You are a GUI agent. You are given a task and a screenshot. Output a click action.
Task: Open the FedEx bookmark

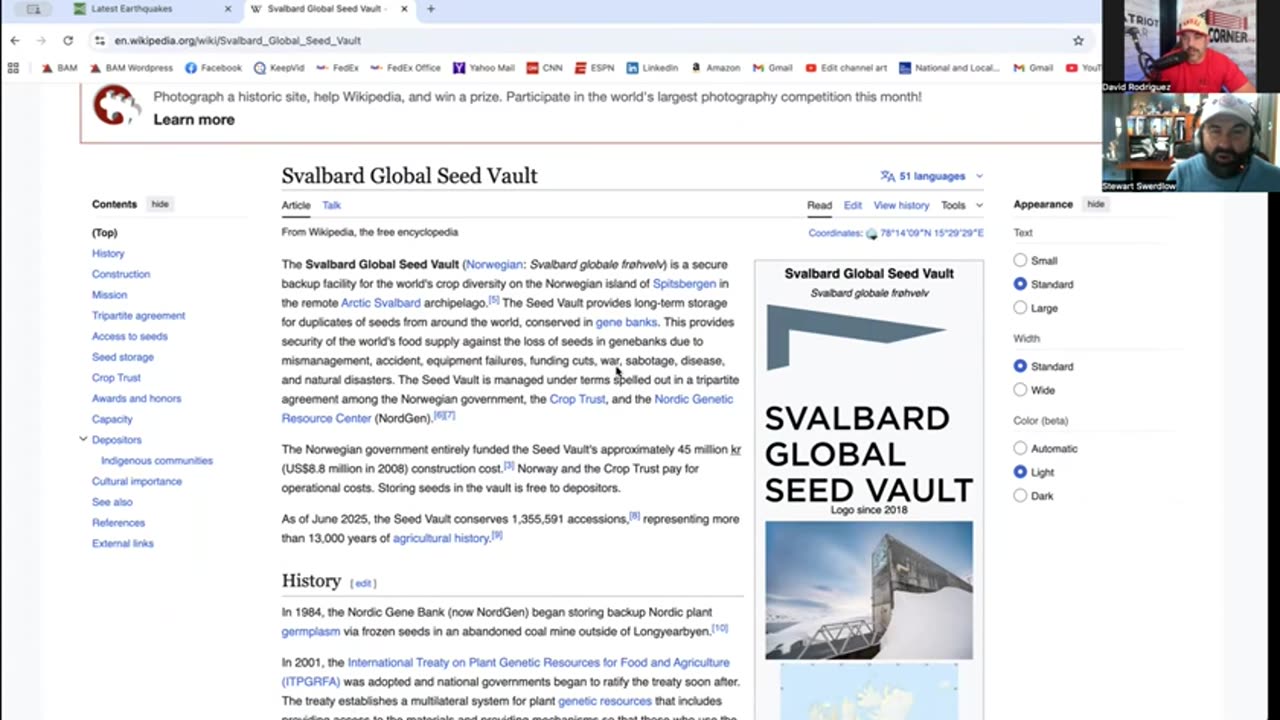tap(337, 68)
